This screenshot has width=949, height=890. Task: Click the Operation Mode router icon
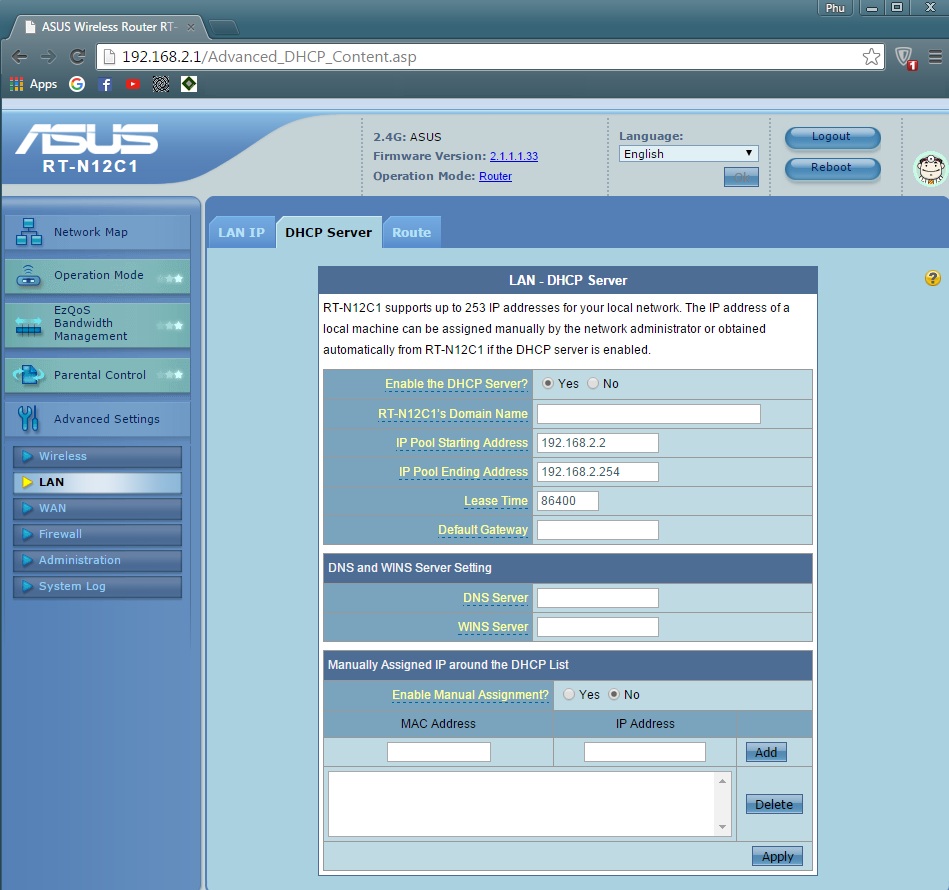(28, 276)
